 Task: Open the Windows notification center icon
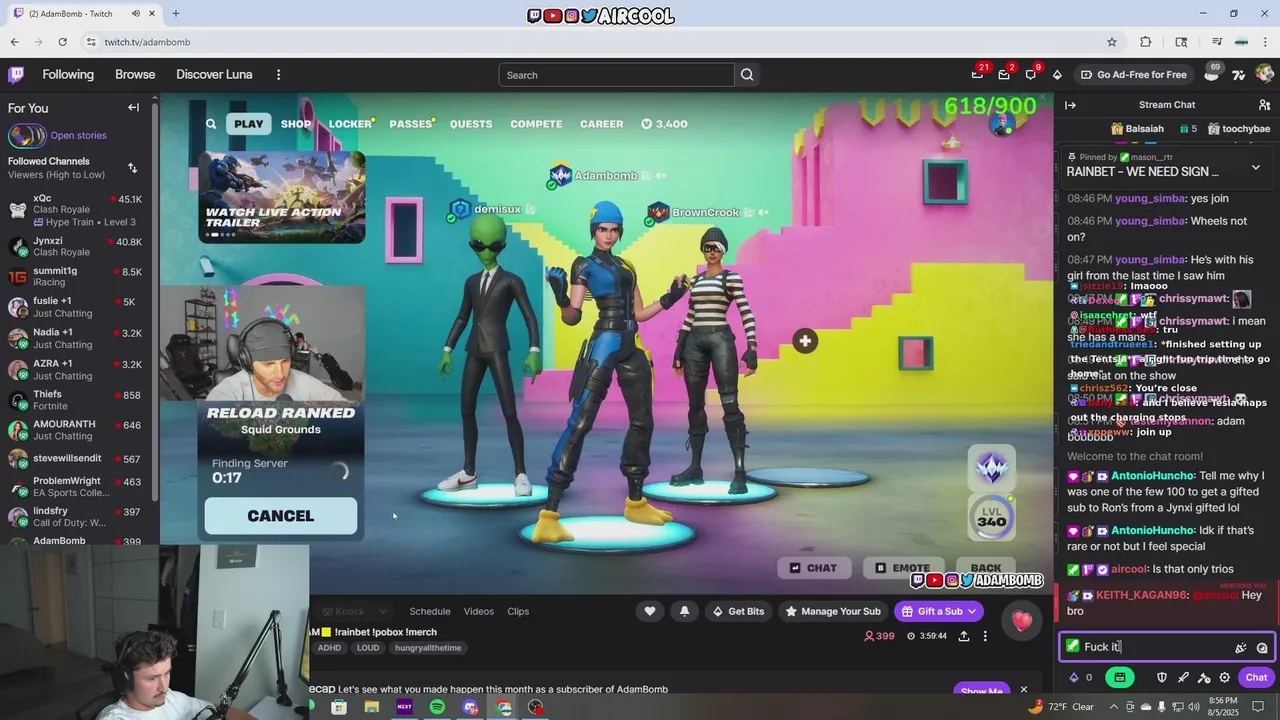tap(1258, 707)
